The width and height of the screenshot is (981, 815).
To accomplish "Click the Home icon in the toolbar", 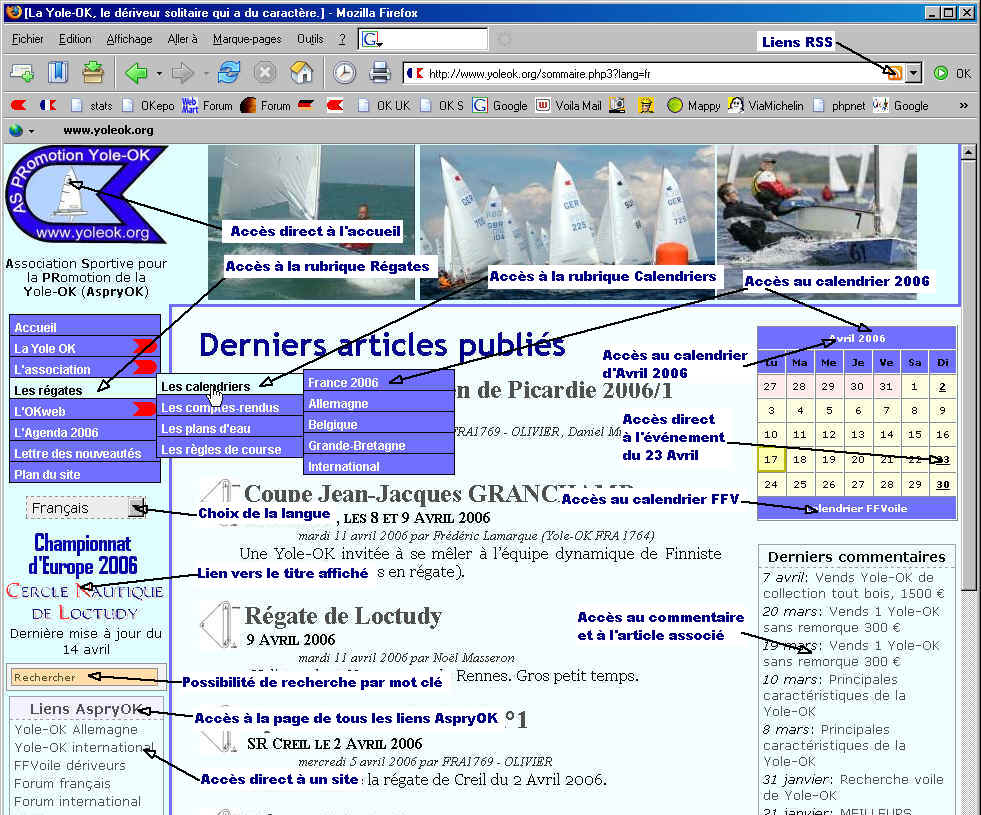I will coord(301,72).
